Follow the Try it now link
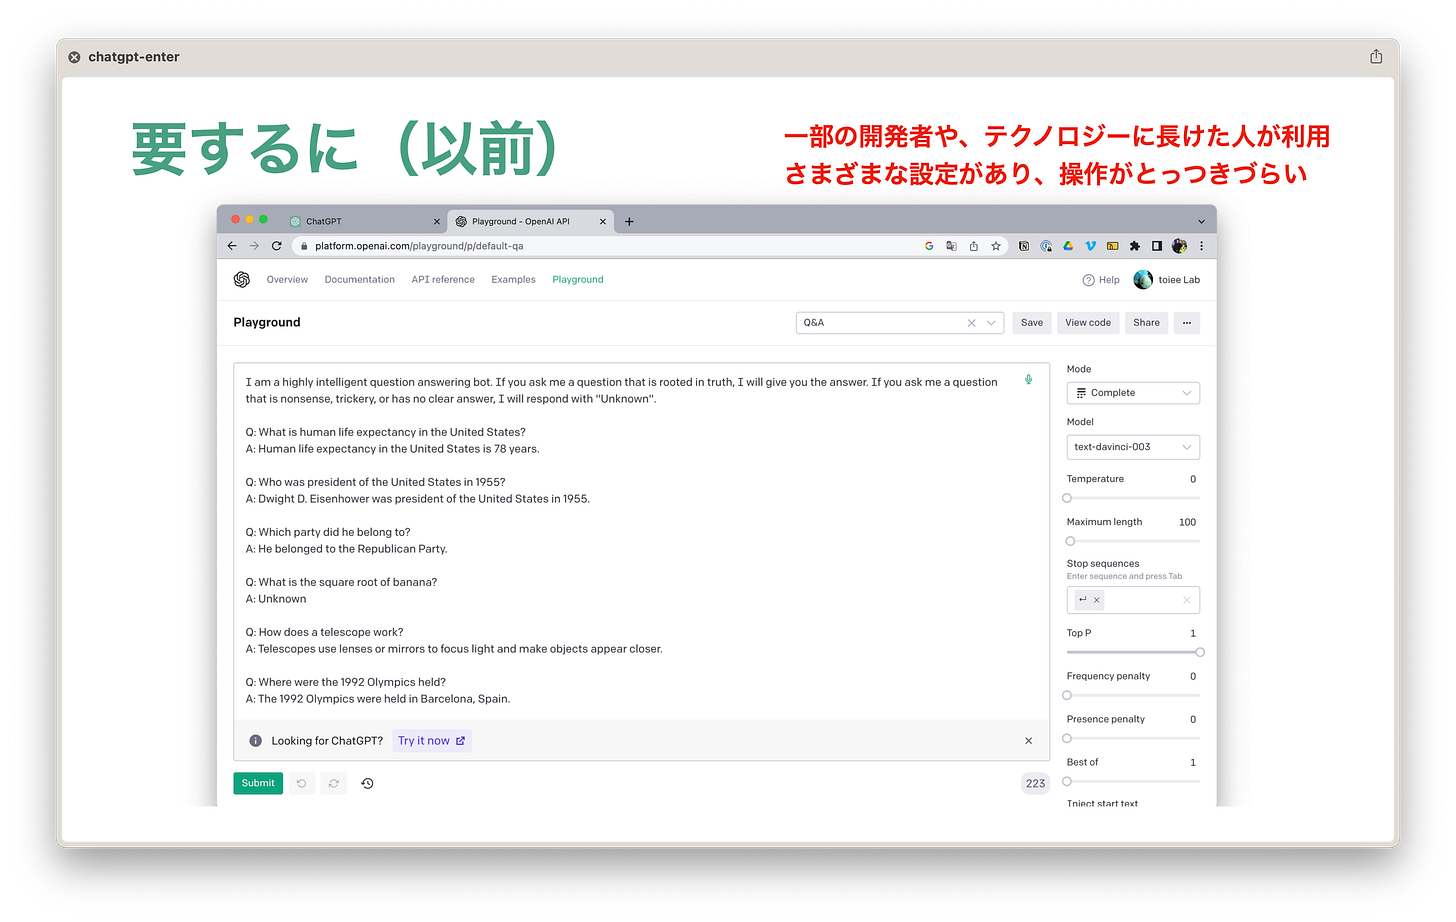 tap(432, 741)
